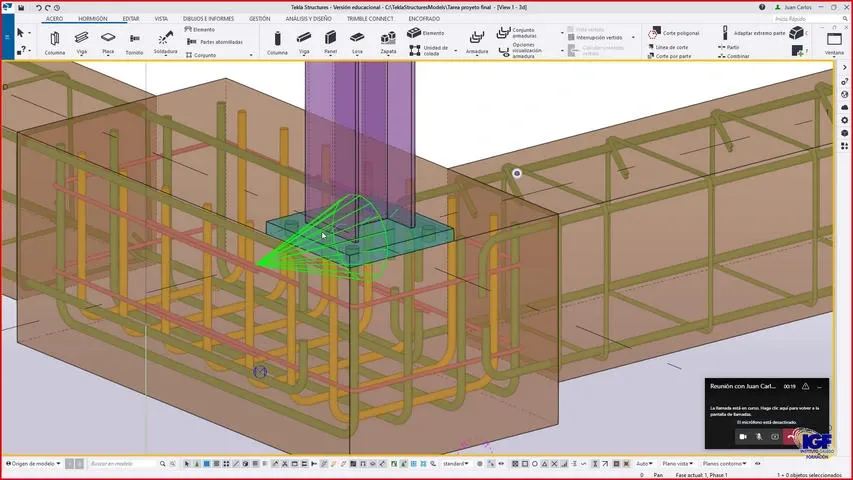Select the concrete Viga tool
853x480 pixels.
point(304,42)
